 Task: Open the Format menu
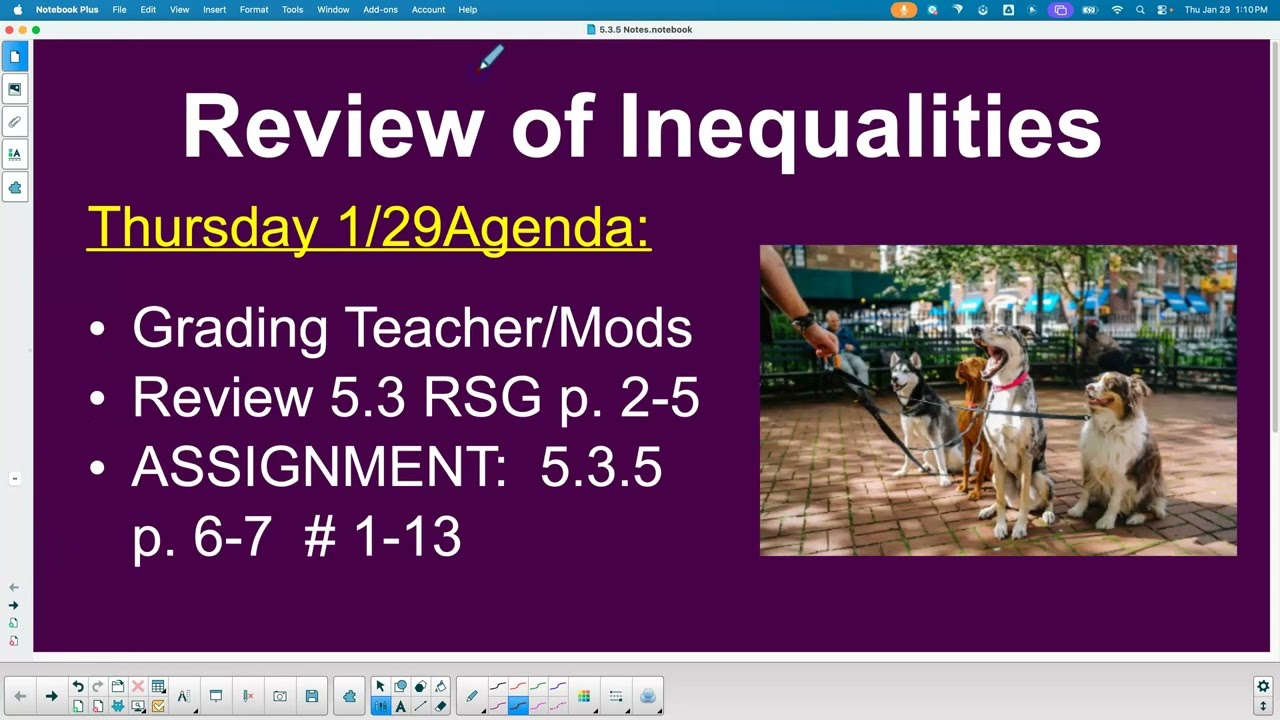click(x=254, y=9)
